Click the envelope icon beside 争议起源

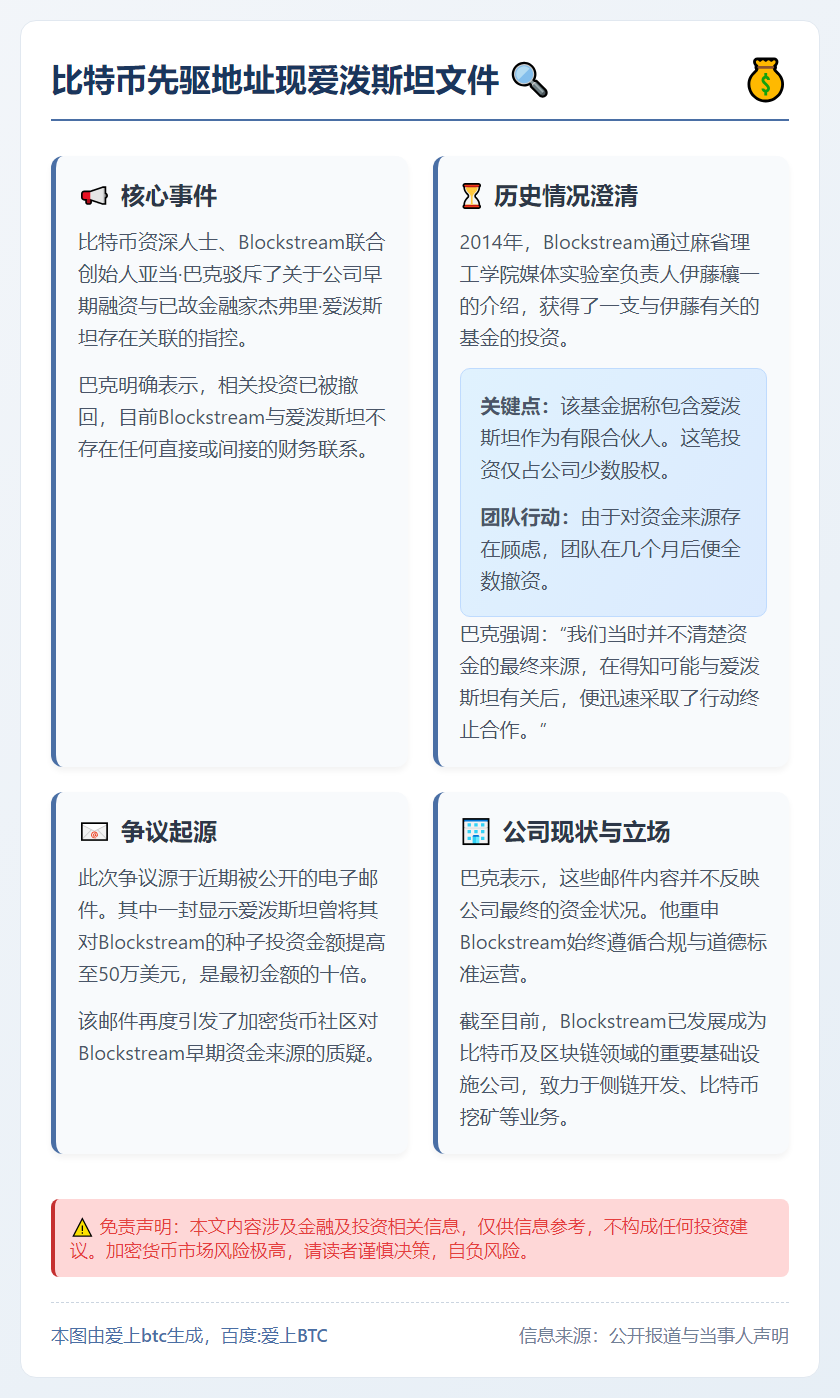[x=94, y=832]
